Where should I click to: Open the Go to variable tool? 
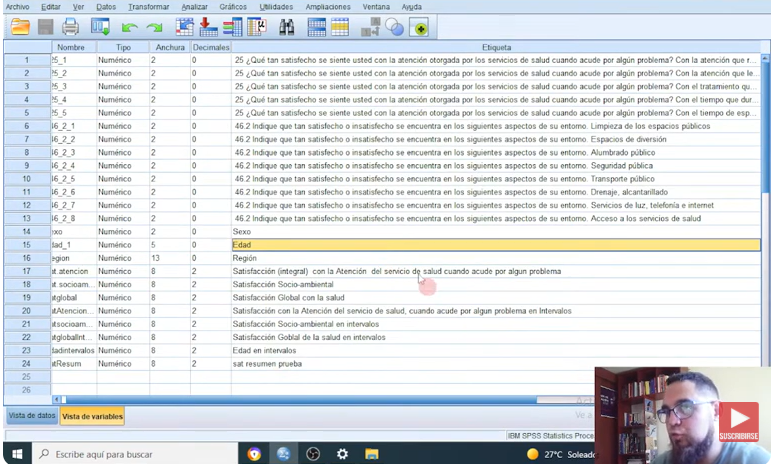(208, 27)
